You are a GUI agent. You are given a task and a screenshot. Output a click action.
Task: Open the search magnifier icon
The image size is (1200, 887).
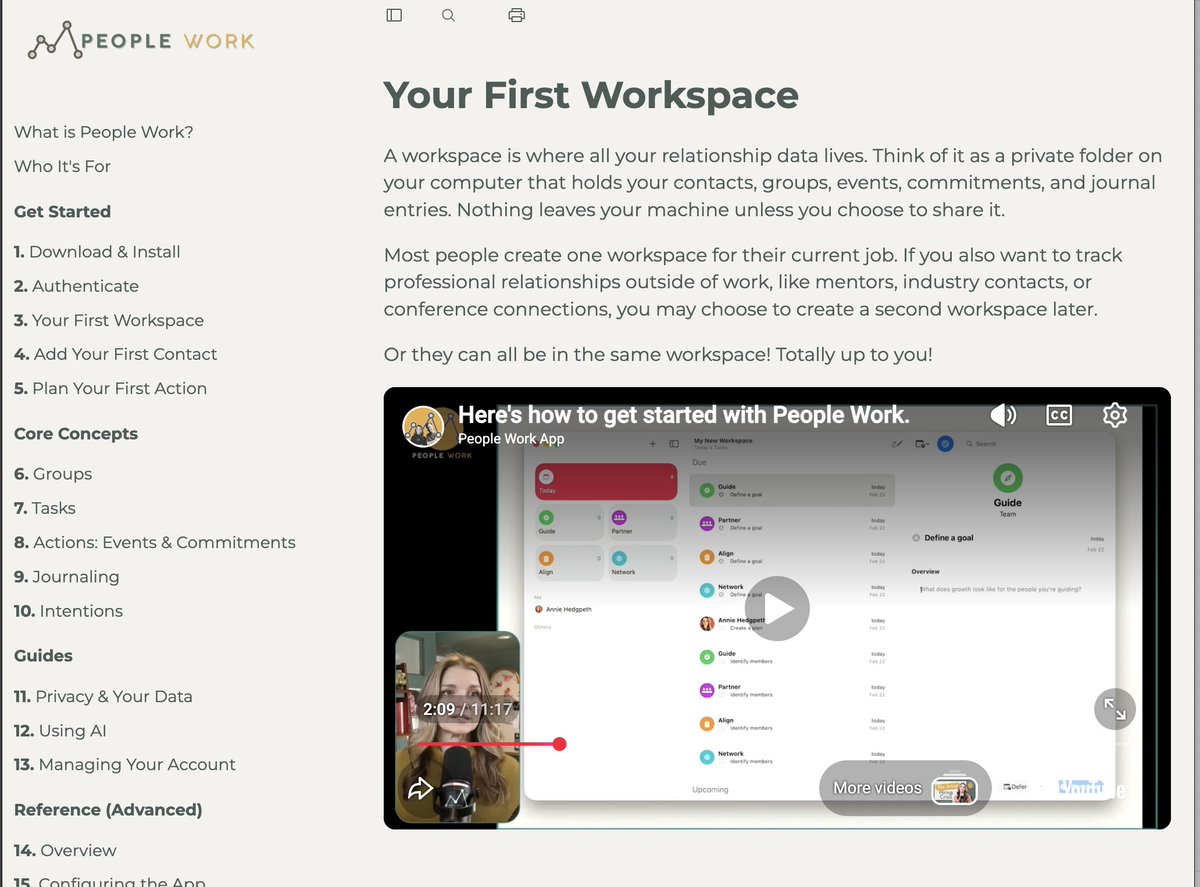point(448,15)
